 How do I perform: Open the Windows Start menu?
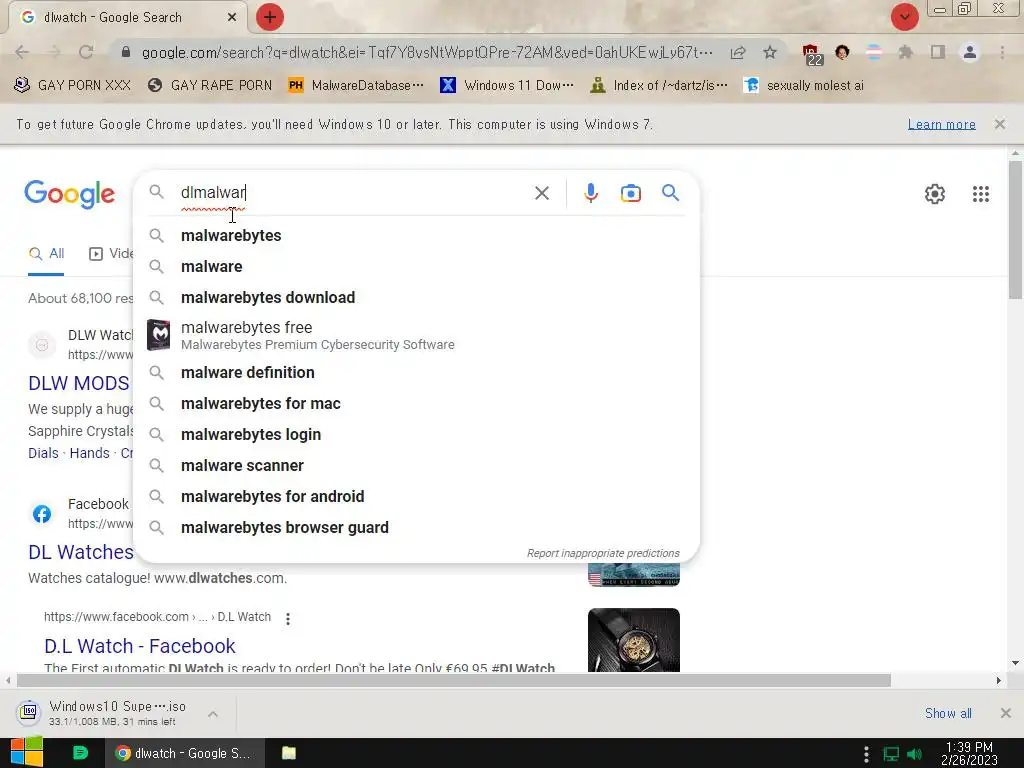pos(27,752)
